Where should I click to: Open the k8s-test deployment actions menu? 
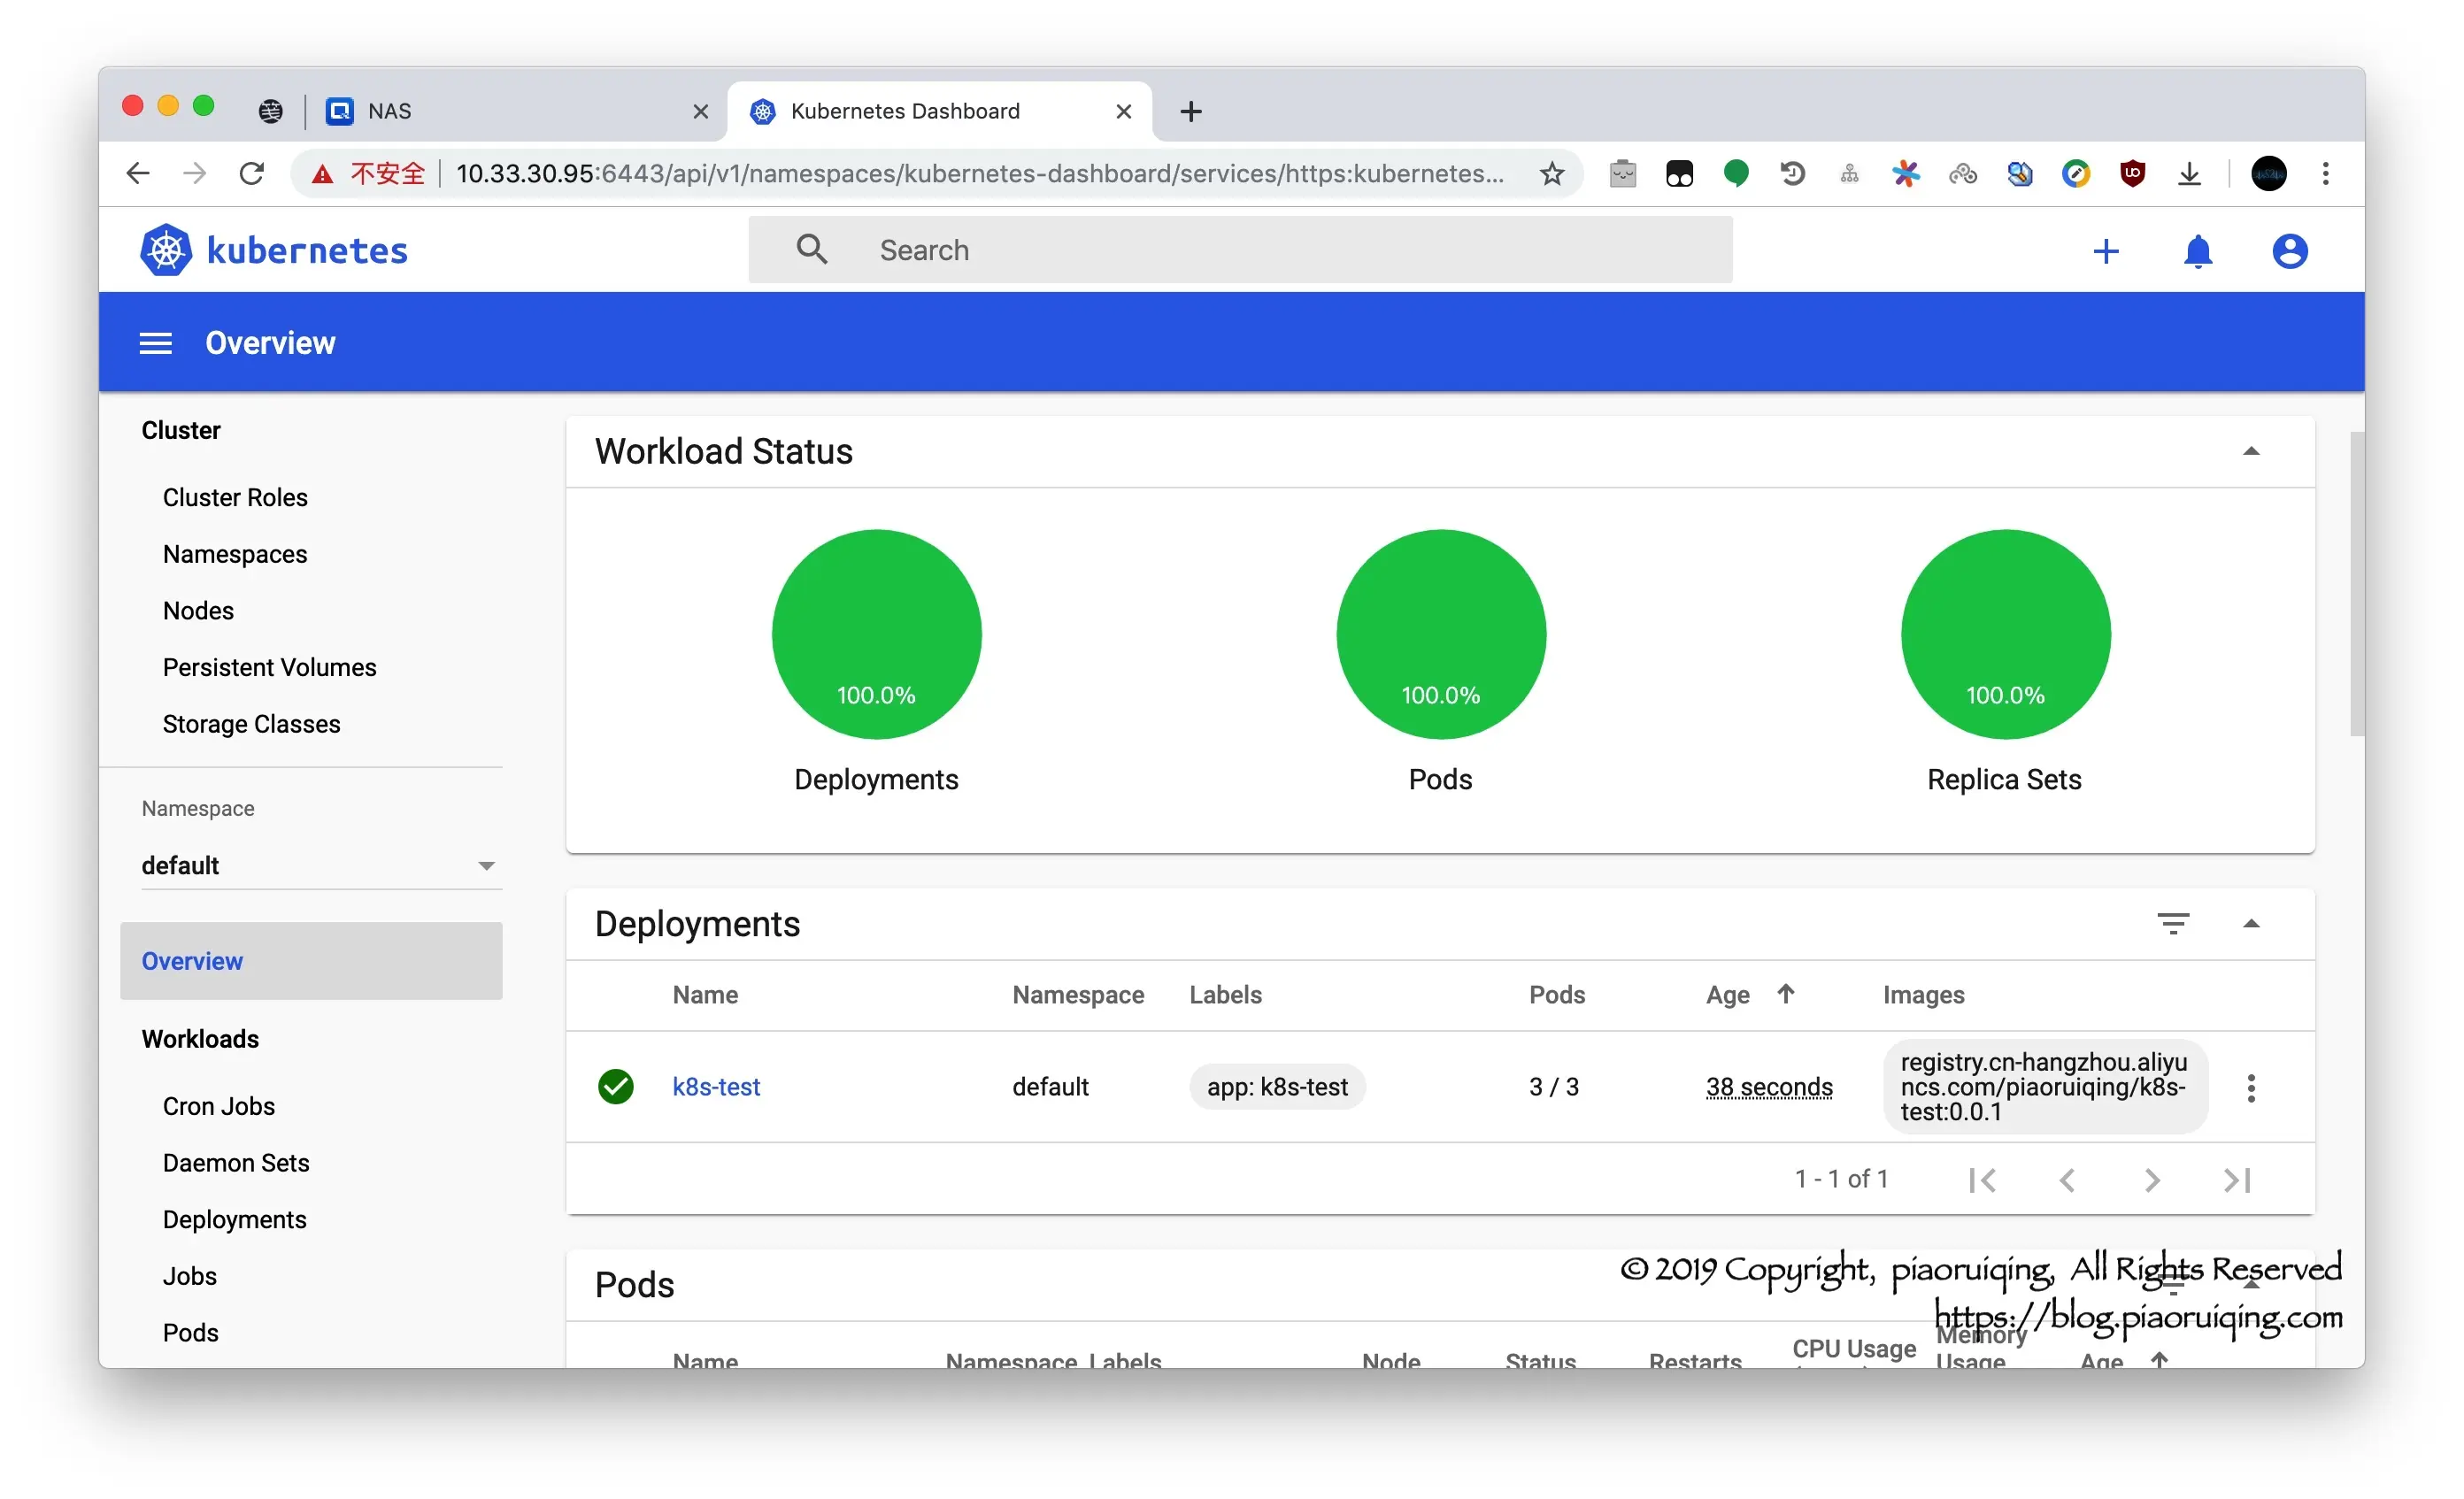[2250, 1088]
